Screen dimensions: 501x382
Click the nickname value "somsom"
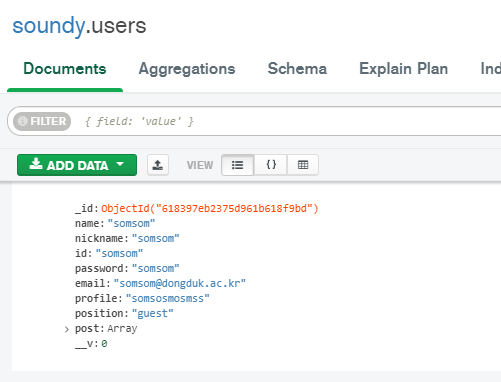(156, 239)
